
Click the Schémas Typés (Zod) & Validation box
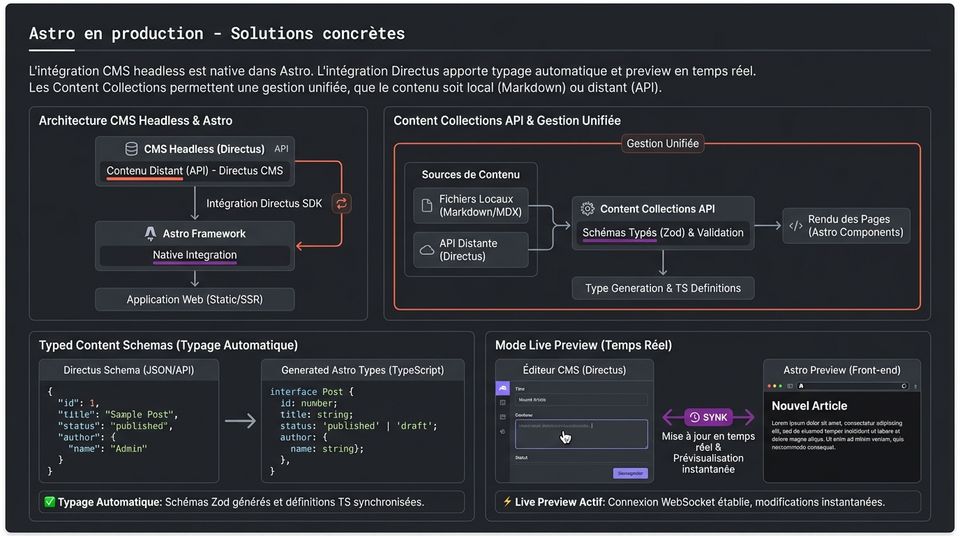click(x=662, y=233)
